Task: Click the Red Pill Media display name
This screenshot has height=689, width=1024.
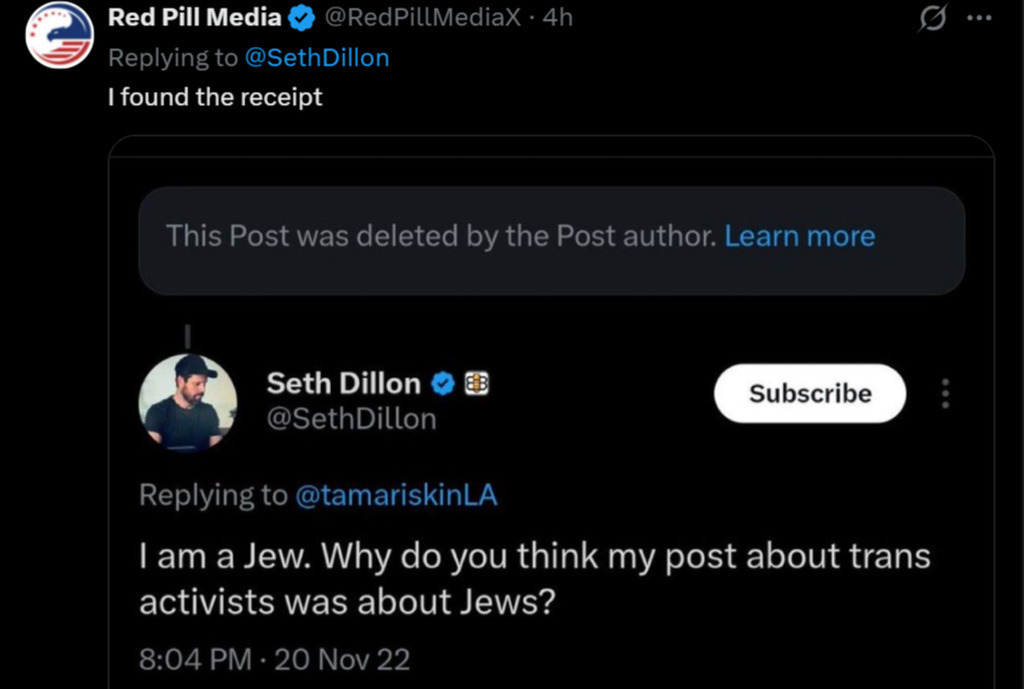Action: tap(194, 18)
